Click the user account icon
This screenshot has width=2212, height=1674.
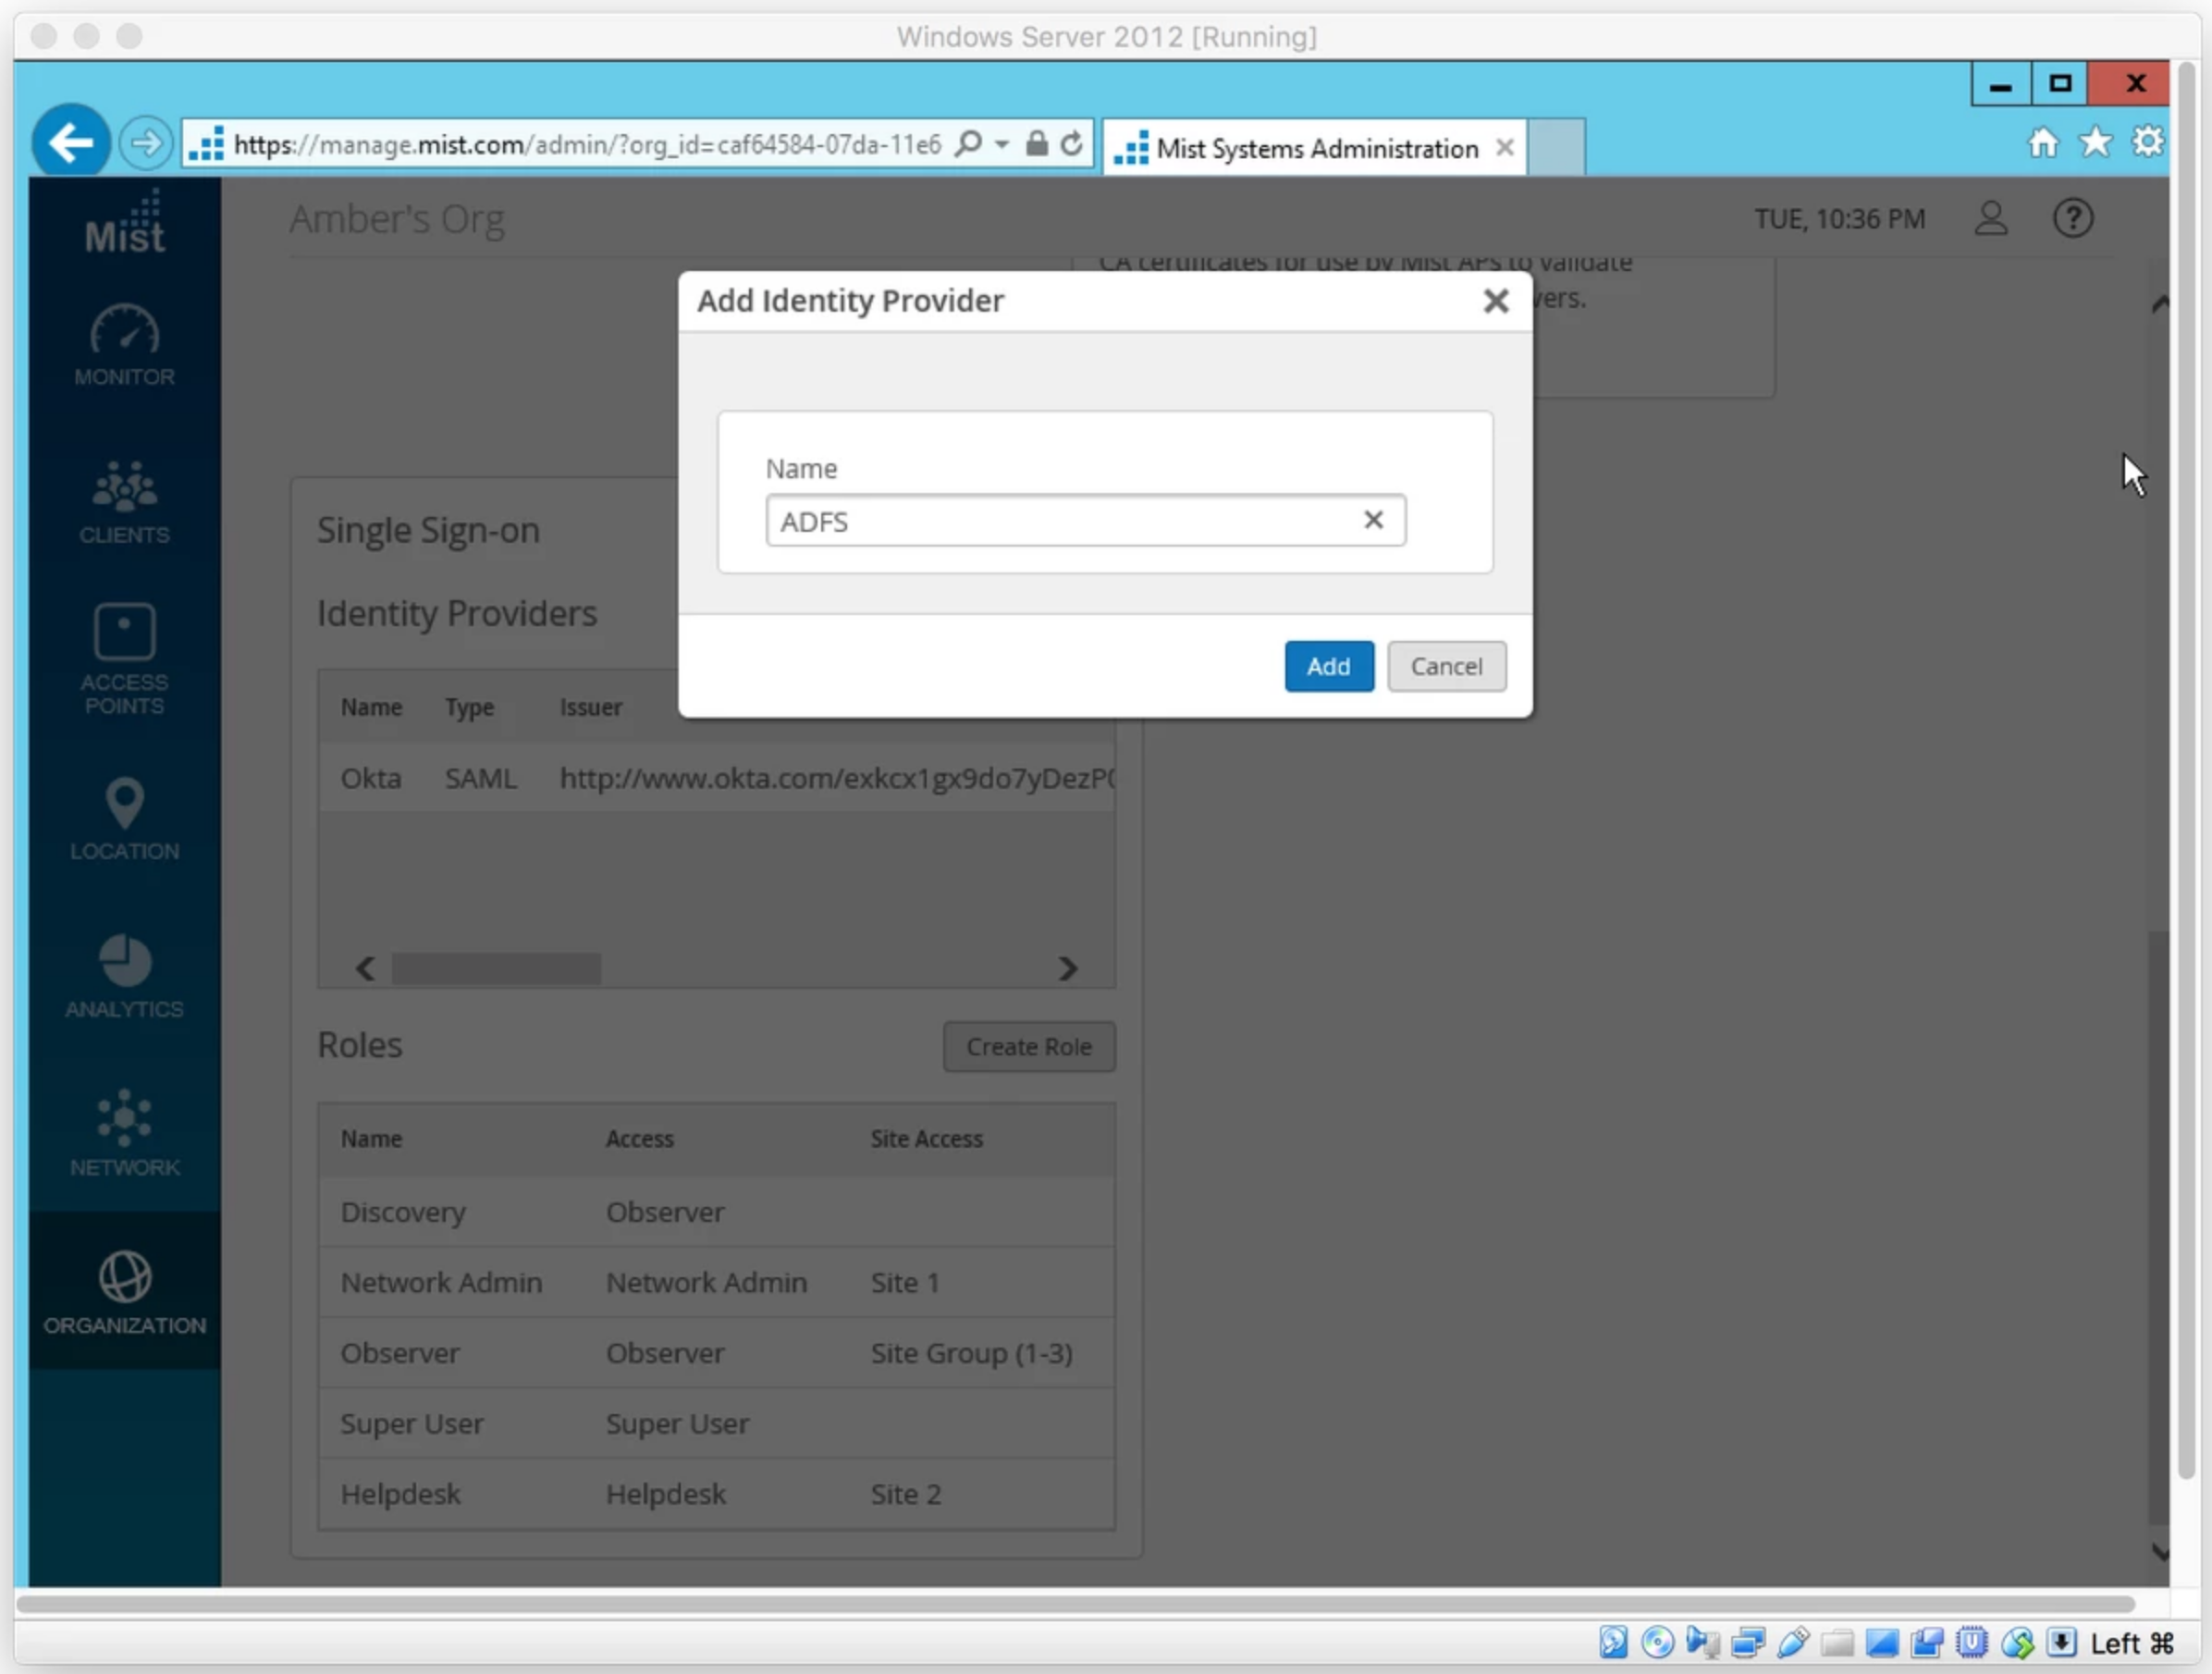[x=1990, y=218]
